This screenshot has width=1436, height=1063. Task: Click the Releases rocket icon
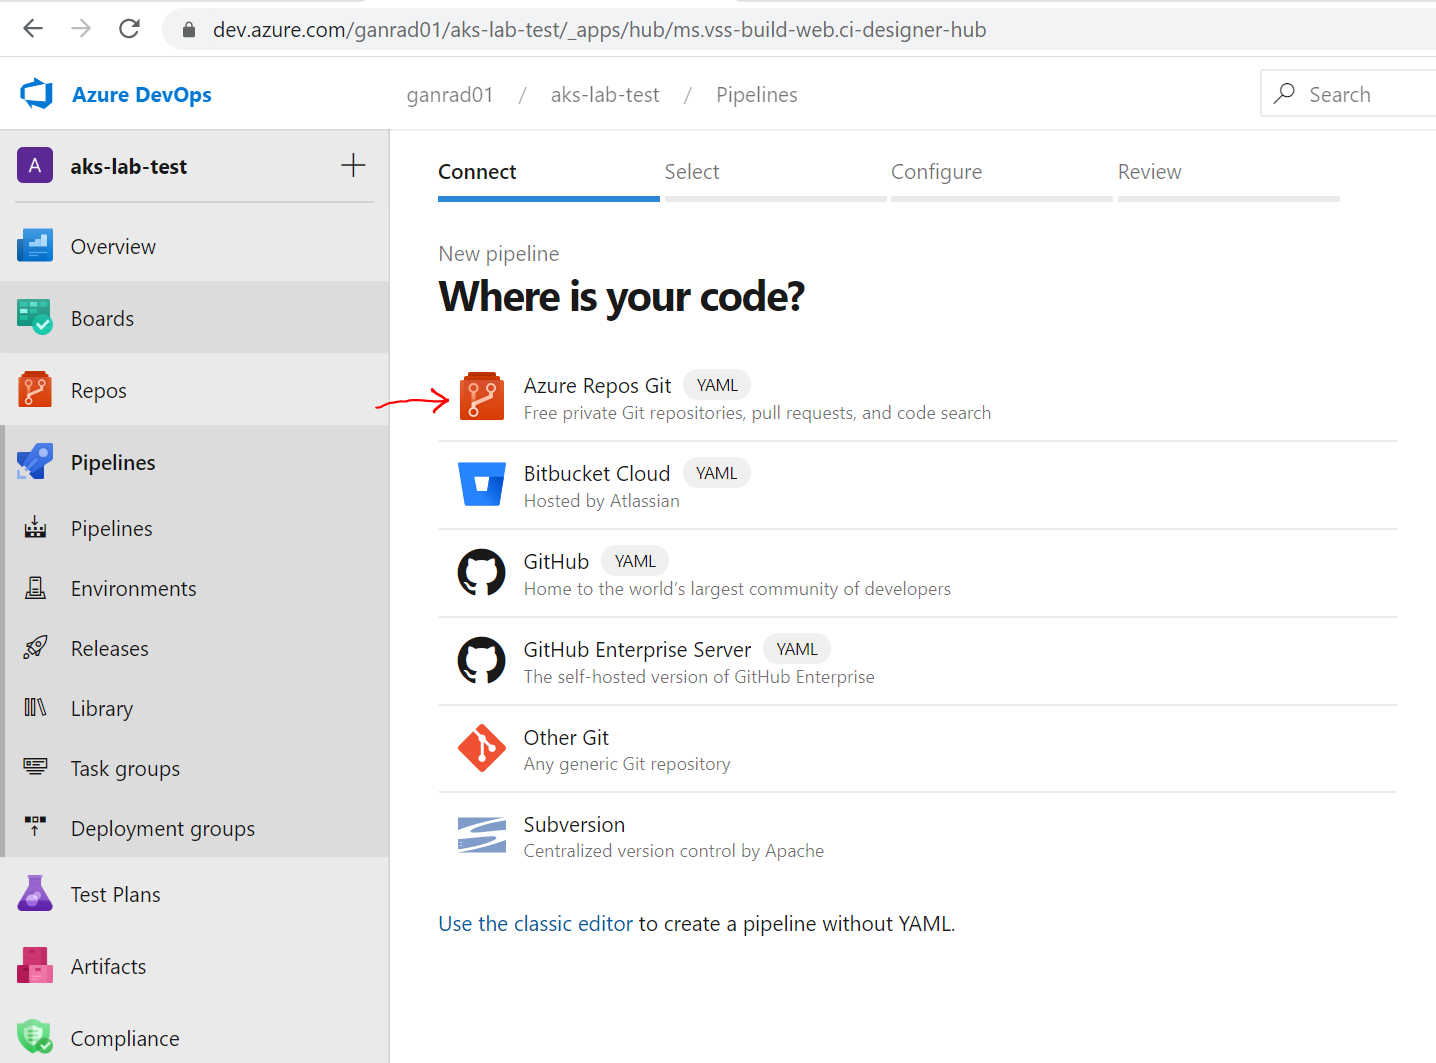(35, 648)
